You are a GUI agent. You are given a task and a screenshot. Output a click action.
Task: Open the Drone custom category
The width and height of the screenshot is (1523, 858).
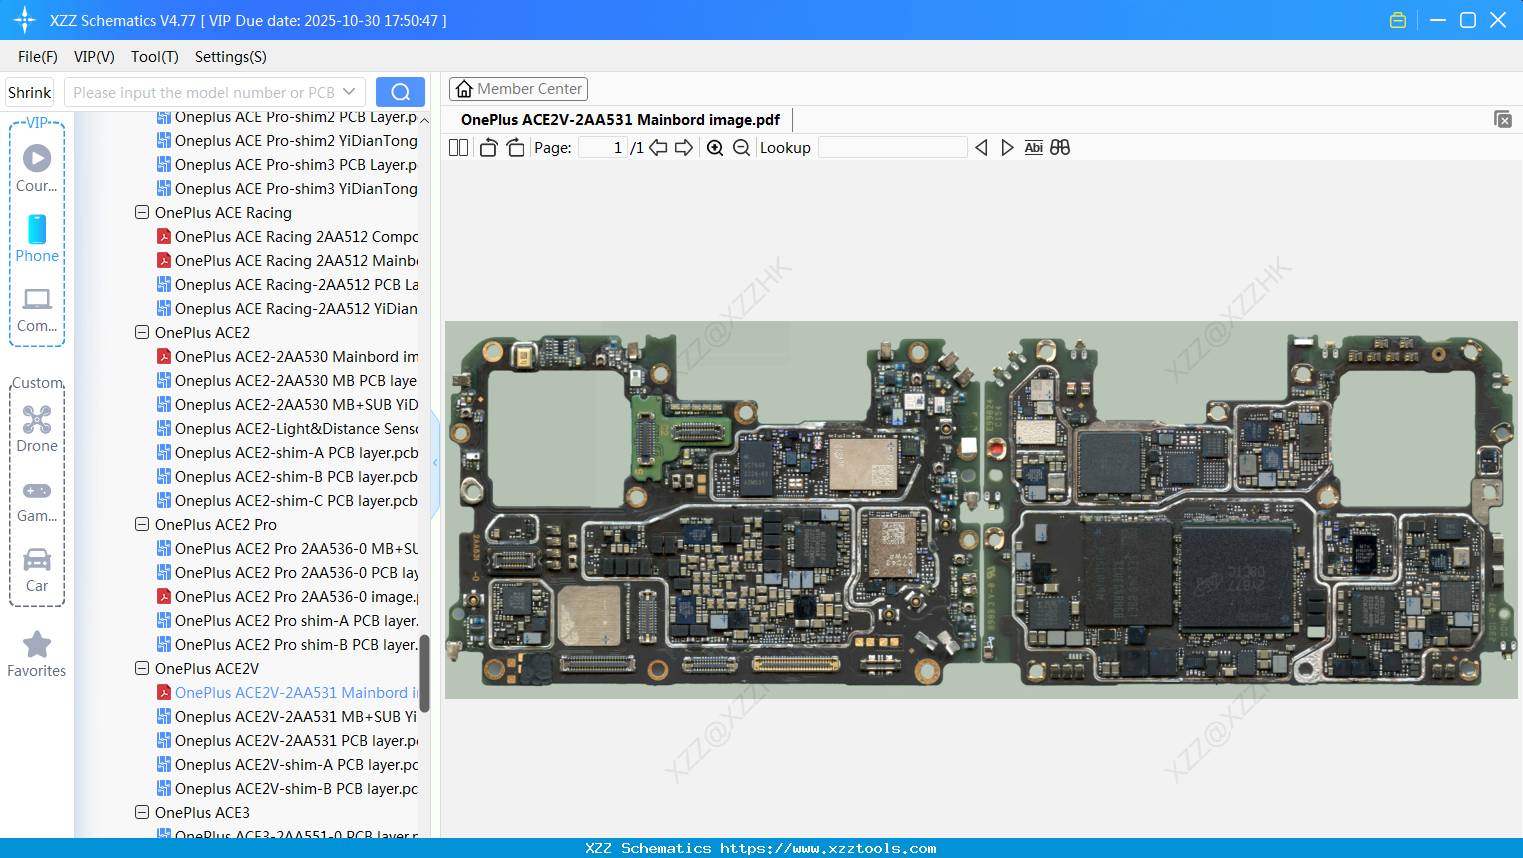point(36,428)
